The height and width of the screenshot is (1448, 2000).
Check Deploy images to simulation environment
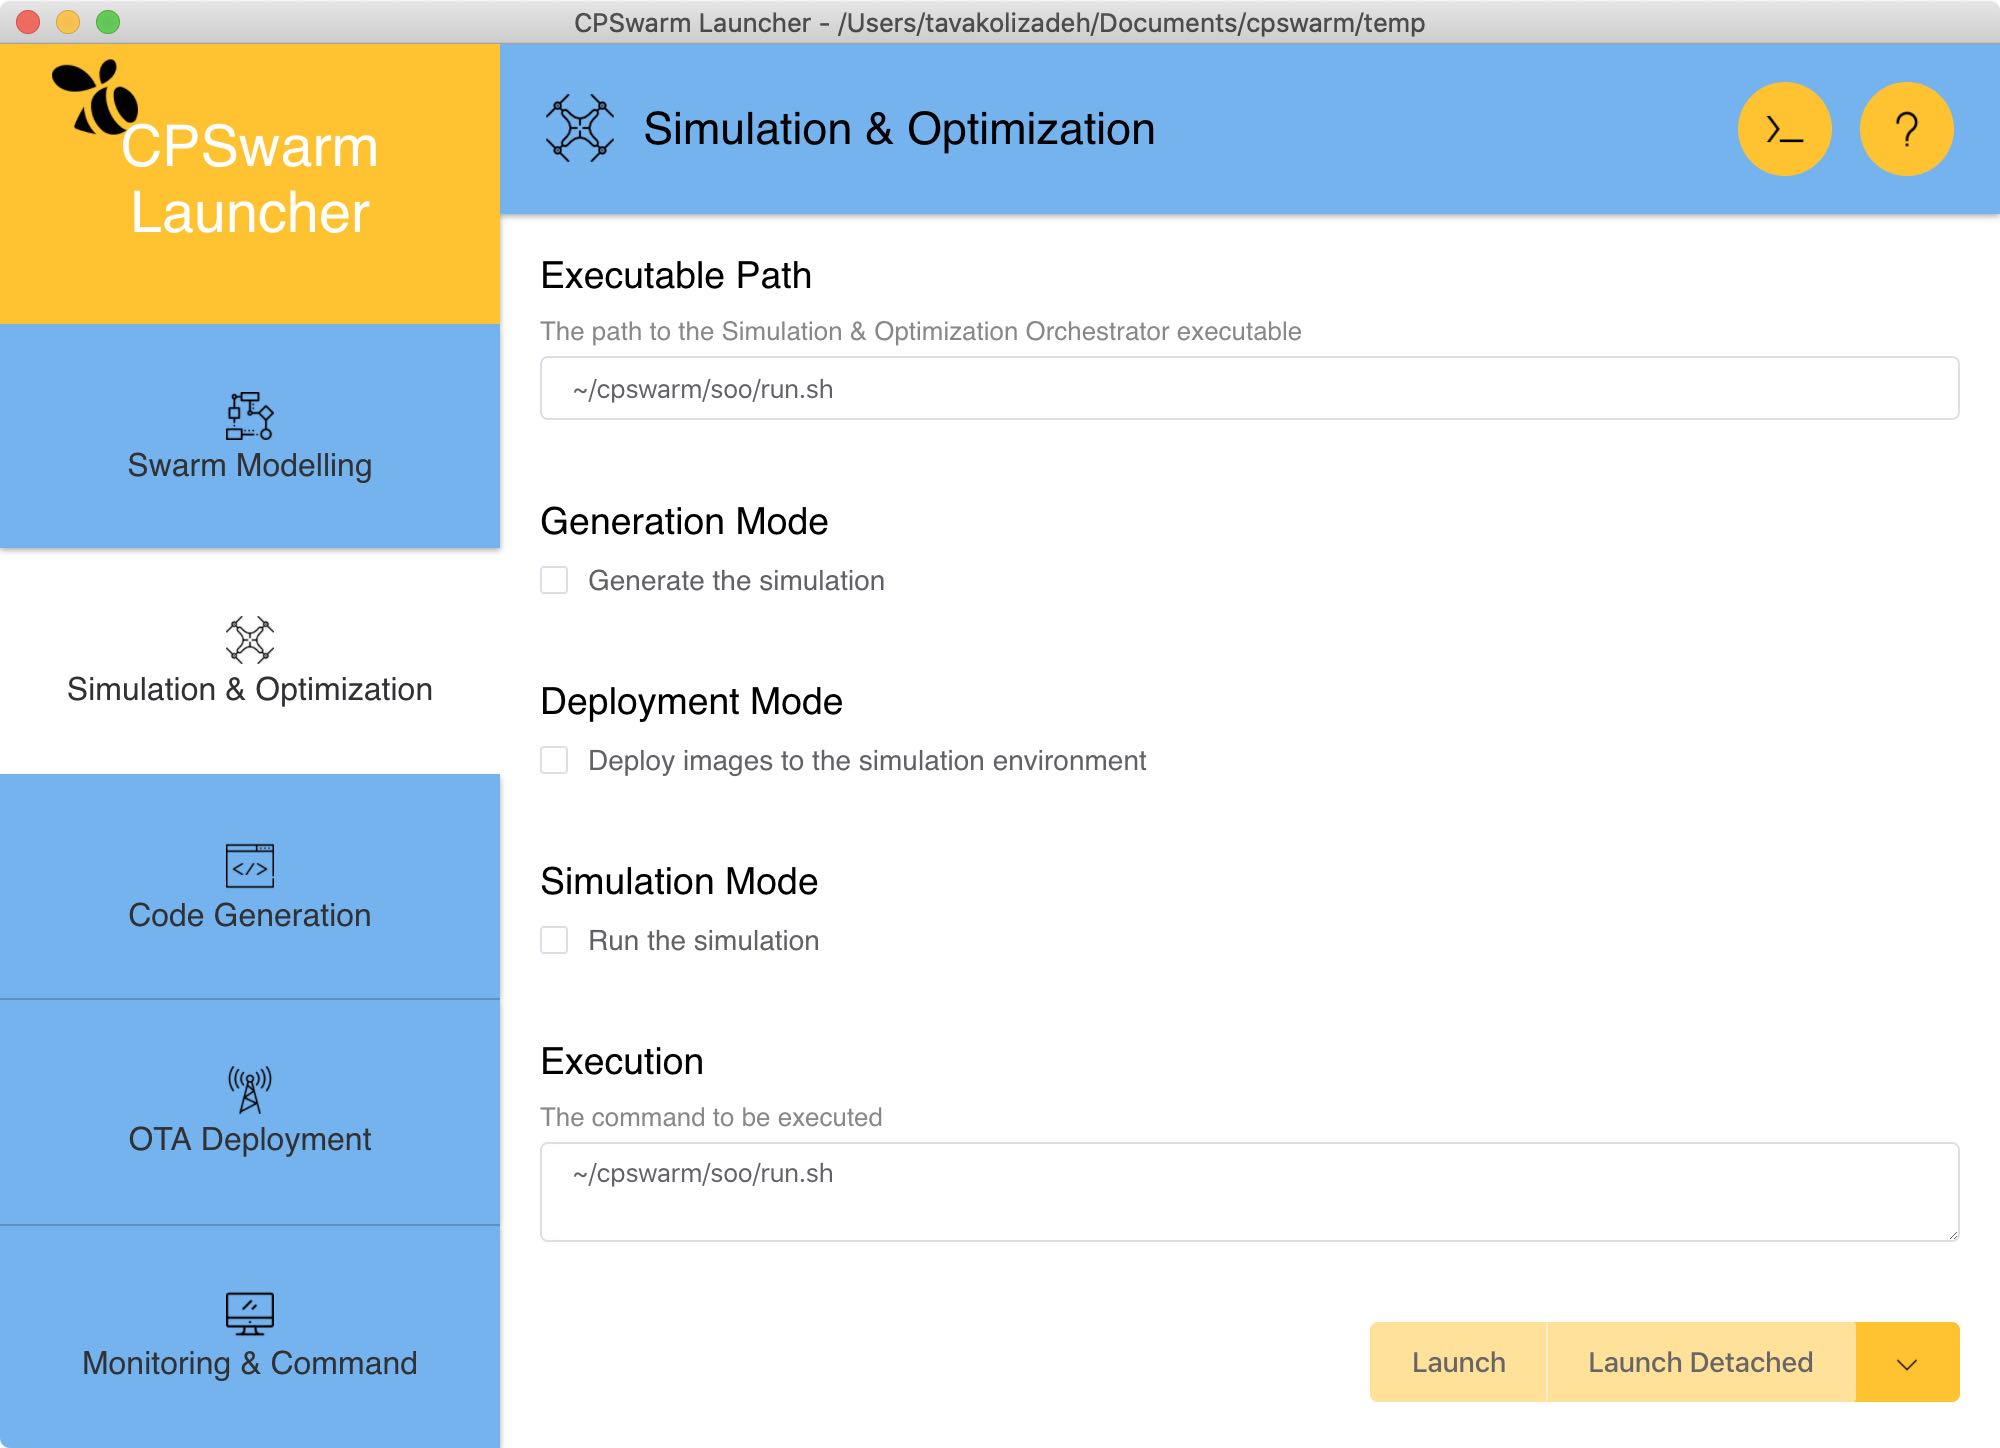point(554,760)
